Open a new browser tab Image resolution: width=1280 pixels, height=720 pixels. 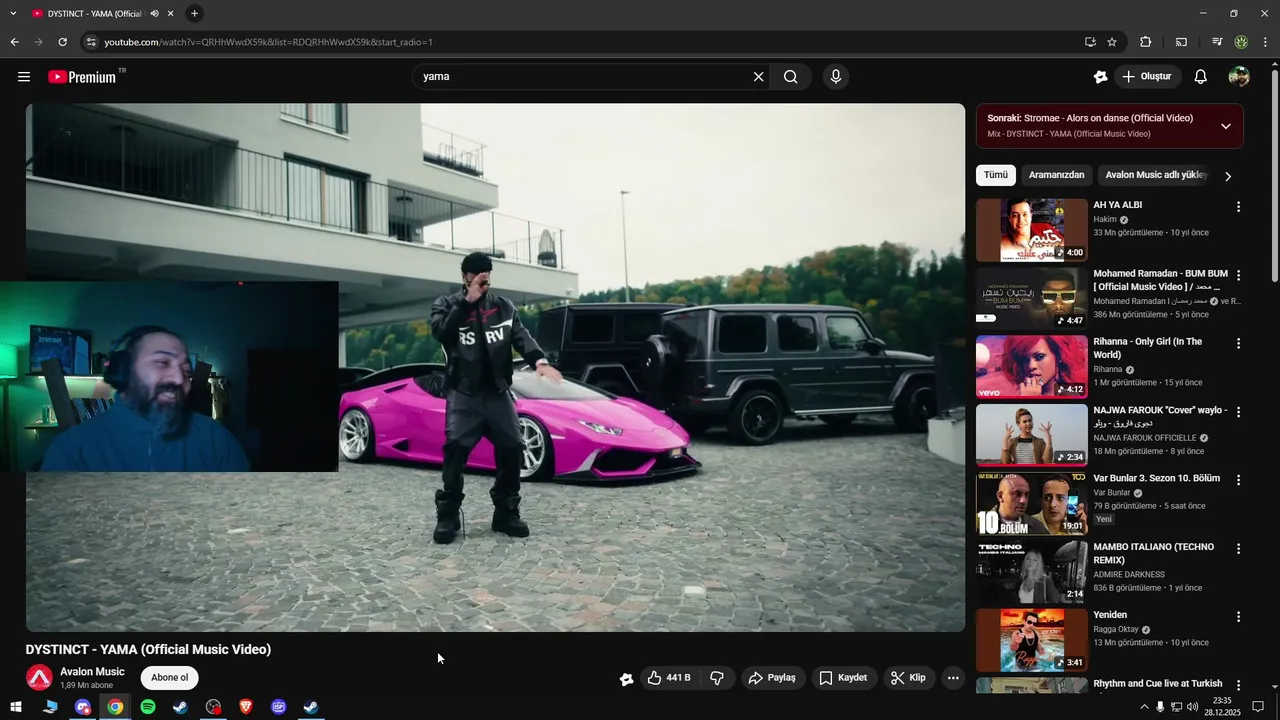(x=194, y=13)
